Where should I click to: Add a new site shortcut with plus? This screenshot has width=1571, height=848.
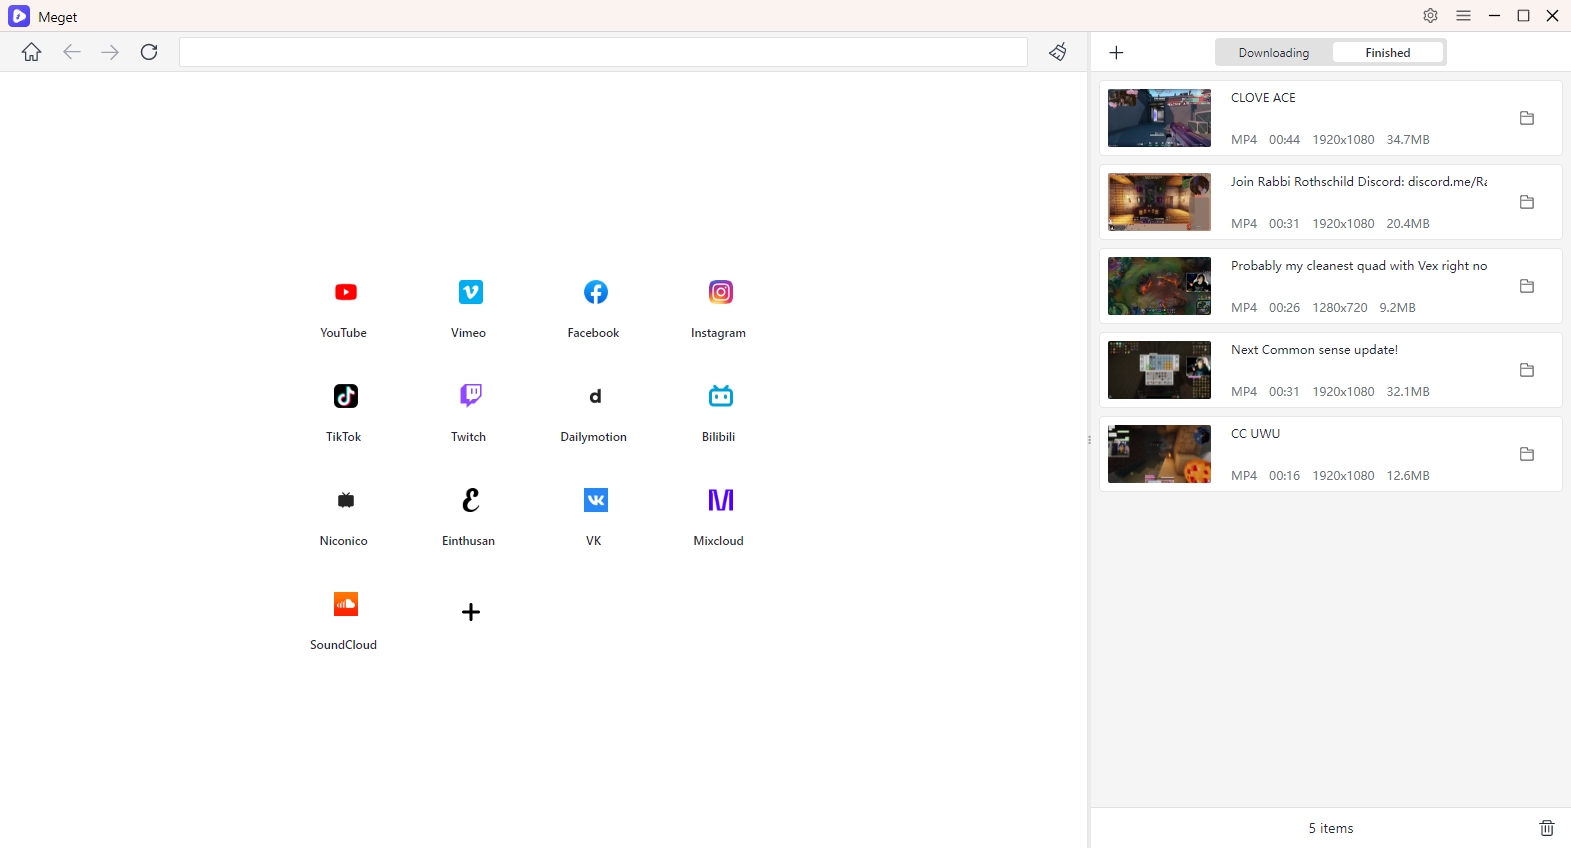(x=471, y=612)
